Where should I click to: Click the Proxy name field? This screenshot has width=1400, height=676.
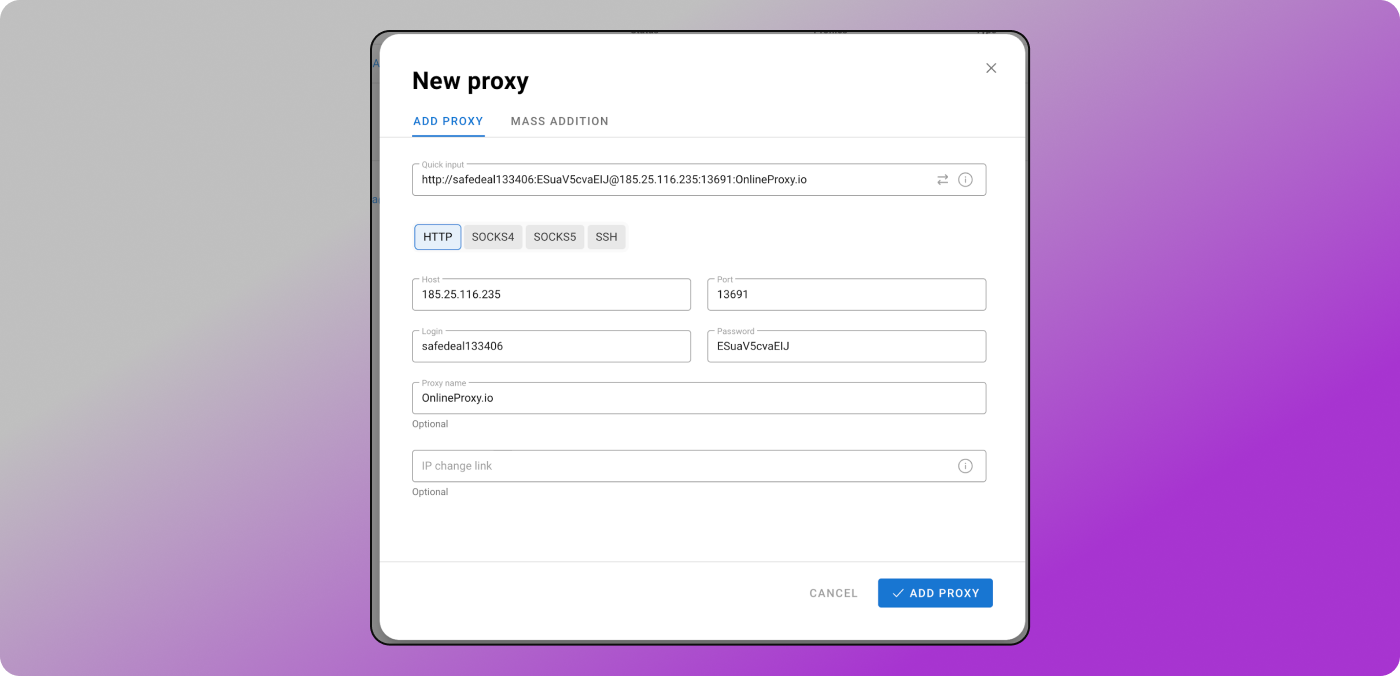[x=699, y=398]
